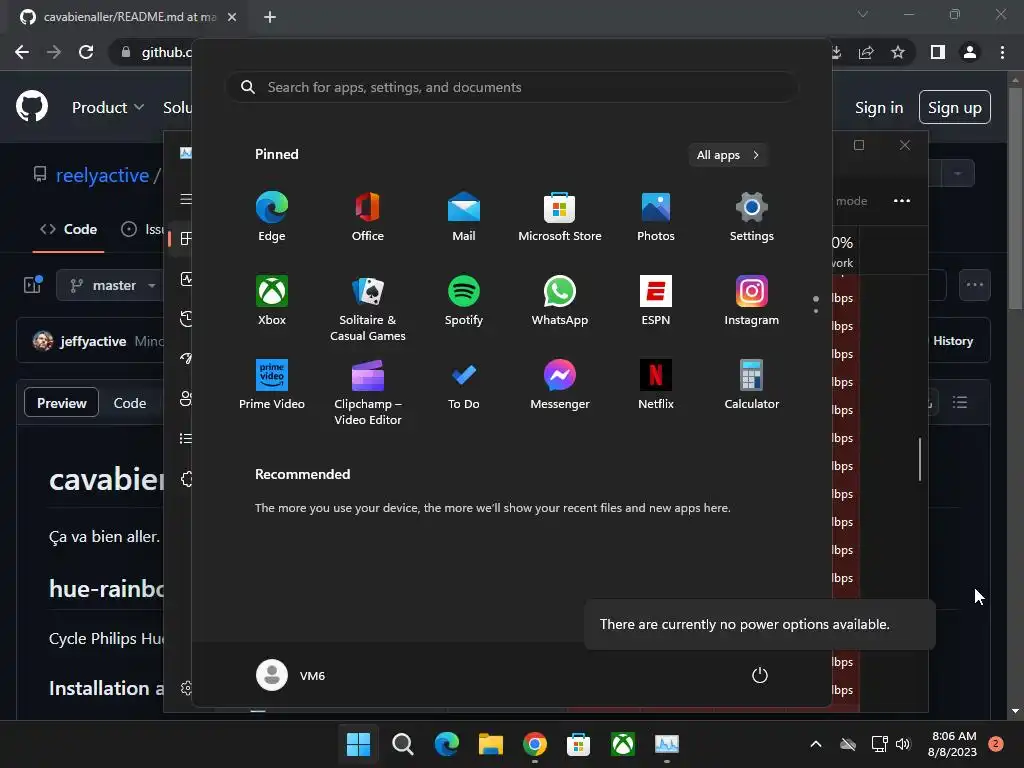Screen dimensions: 1024x768
Task: Open Settings from the Start menu
Action: [x=752, y=217]
